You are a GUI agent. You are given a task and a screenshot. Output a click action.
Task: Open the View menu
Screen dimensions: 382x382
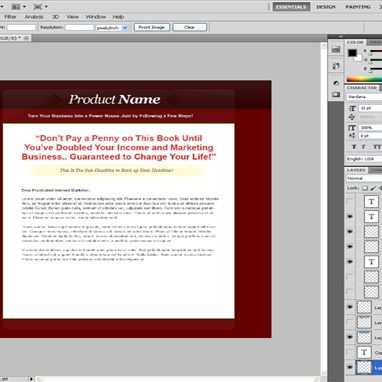pyautogui.click(x=72, y=17)
